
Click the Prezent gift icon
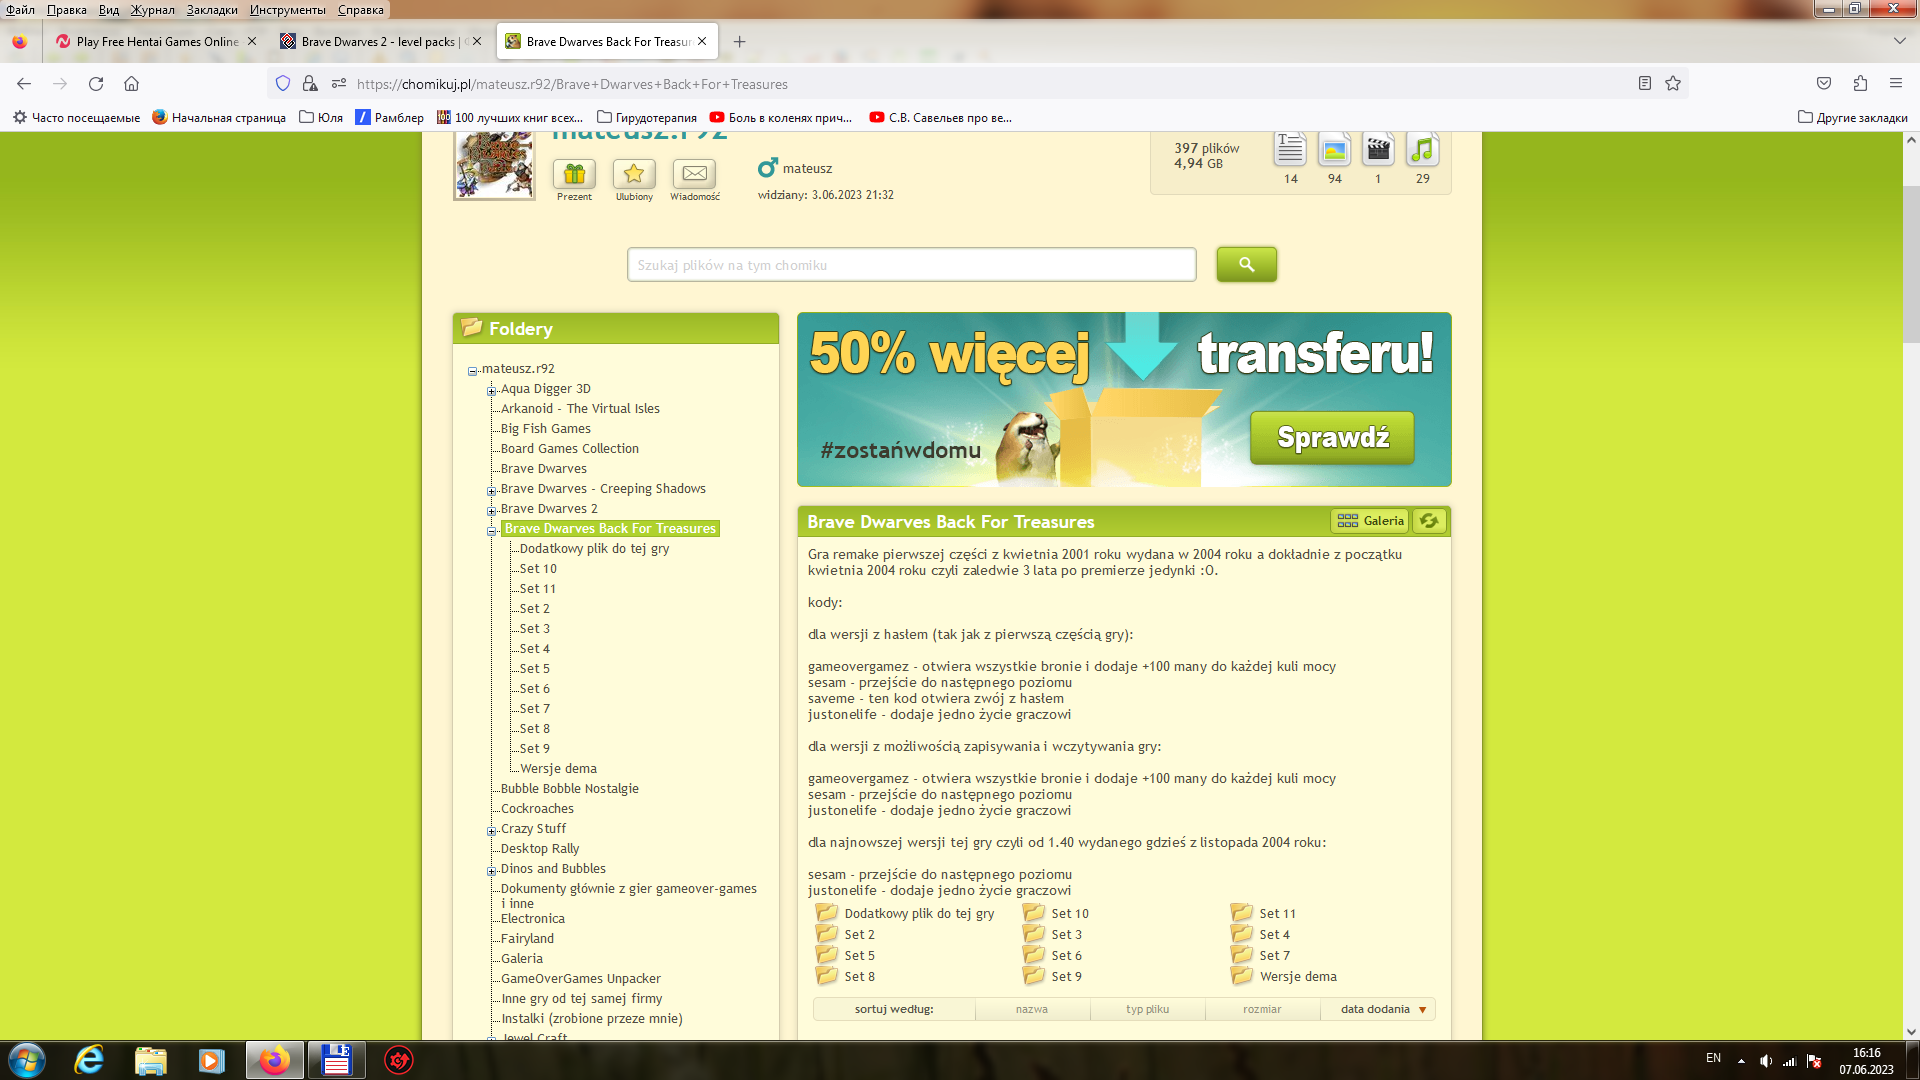[x=574, y=174]
